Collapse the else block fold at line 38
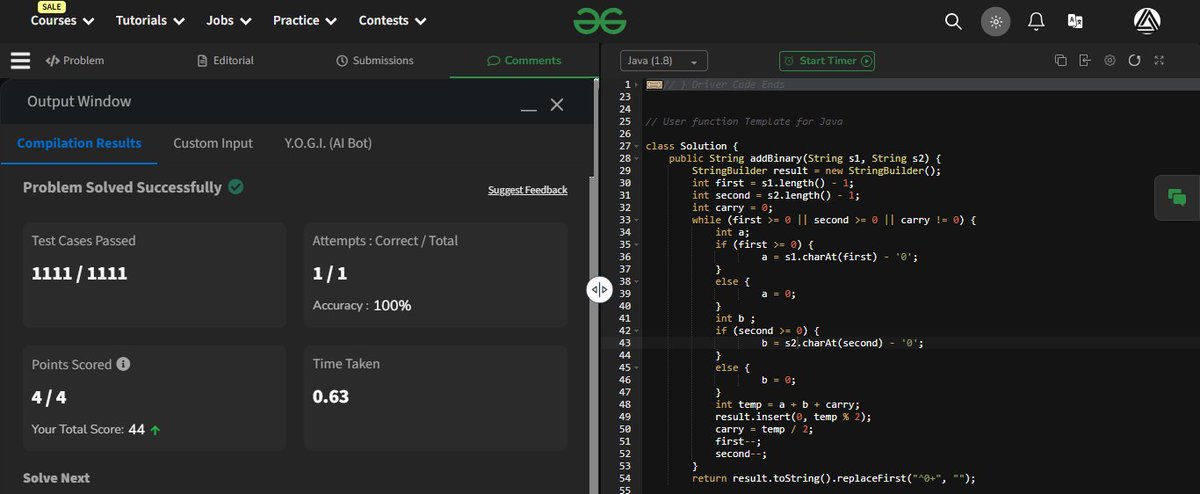Image resolution: width=1200 pixels, height=494 pixels. coord(637,282)
